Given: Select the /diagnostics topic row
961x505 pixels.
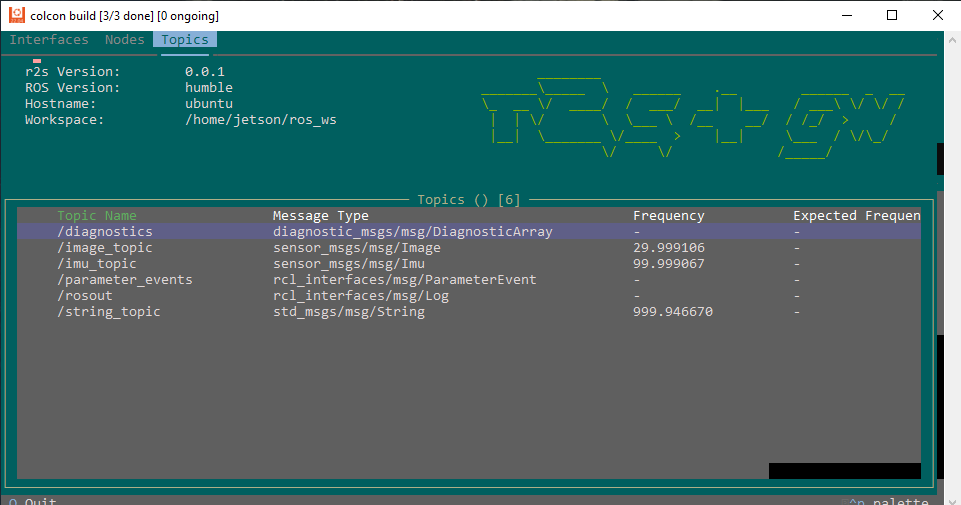Looking at the screenshot, I should (105, 232).
